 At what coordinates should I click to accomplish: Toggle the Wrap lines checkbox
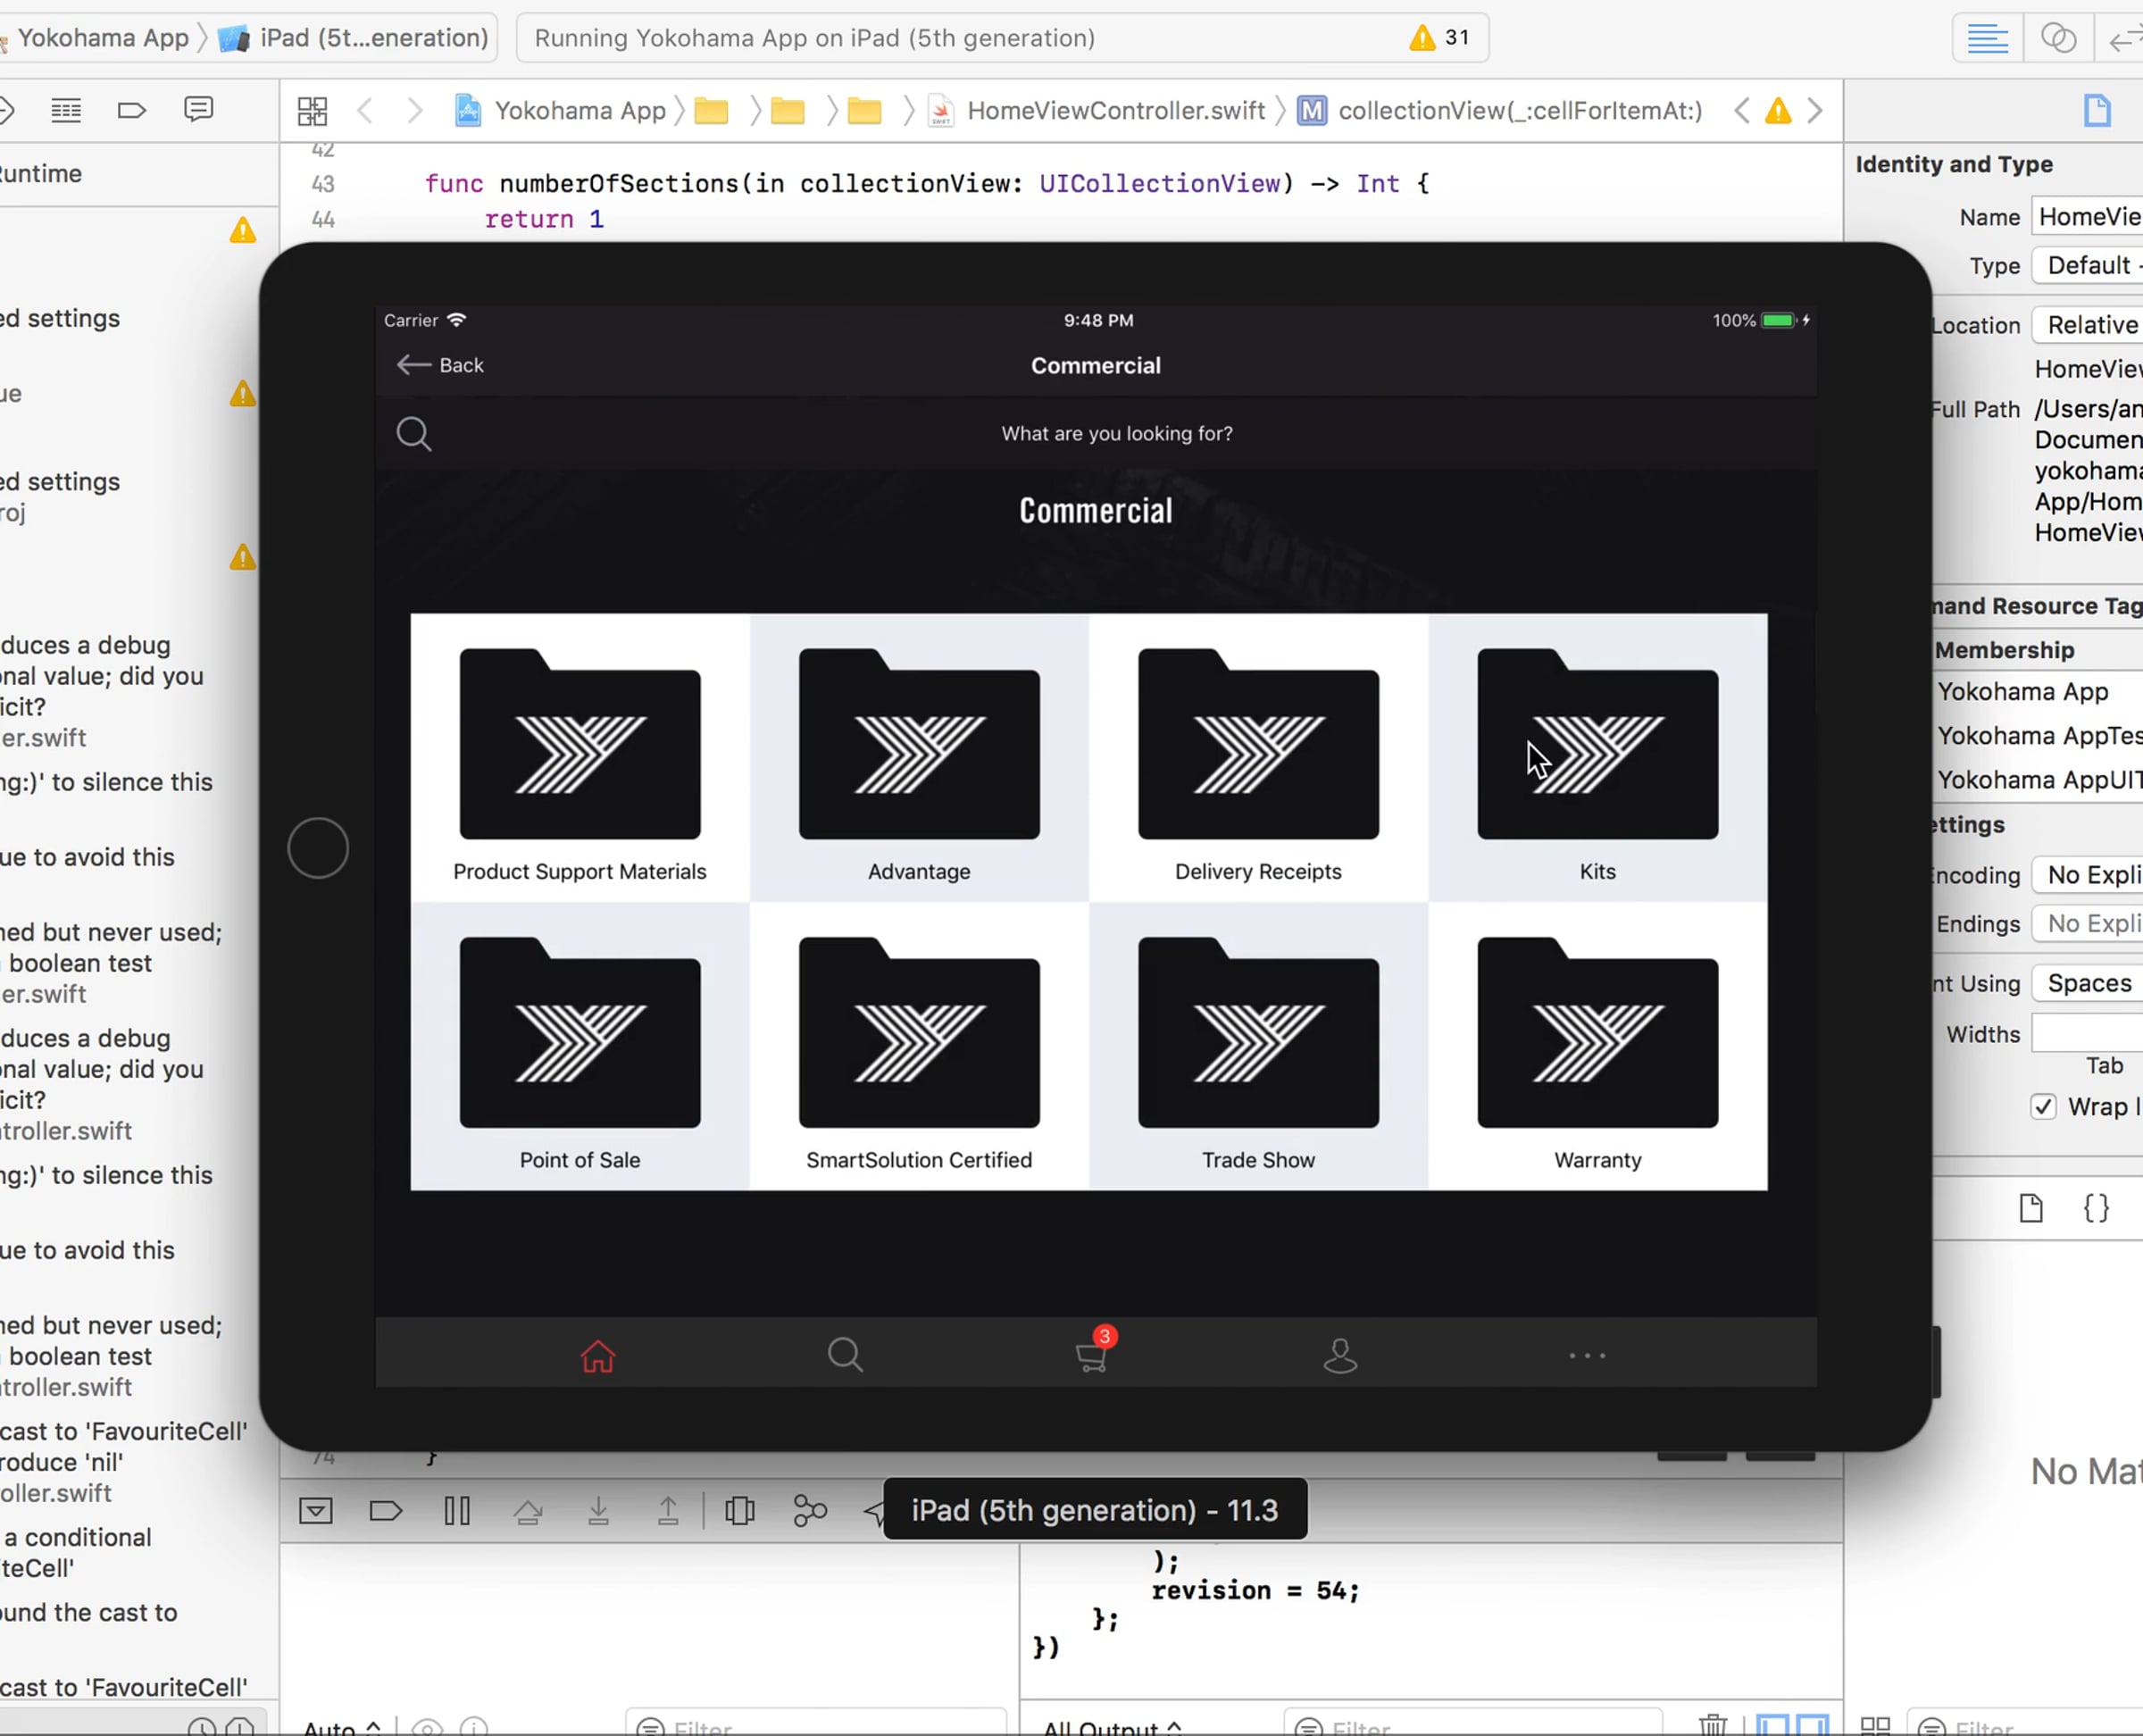(2043, 1107)
